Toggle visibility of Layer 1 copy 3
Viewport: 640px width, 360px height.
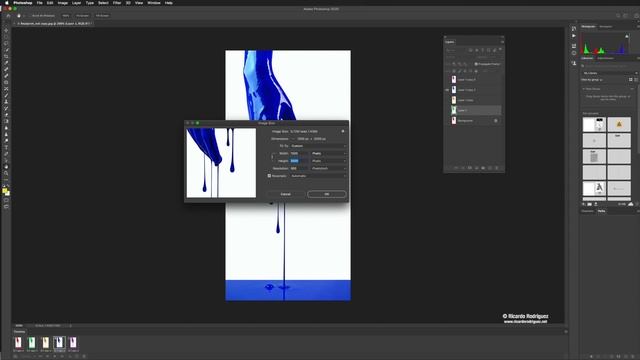click(x=447, y=80)
